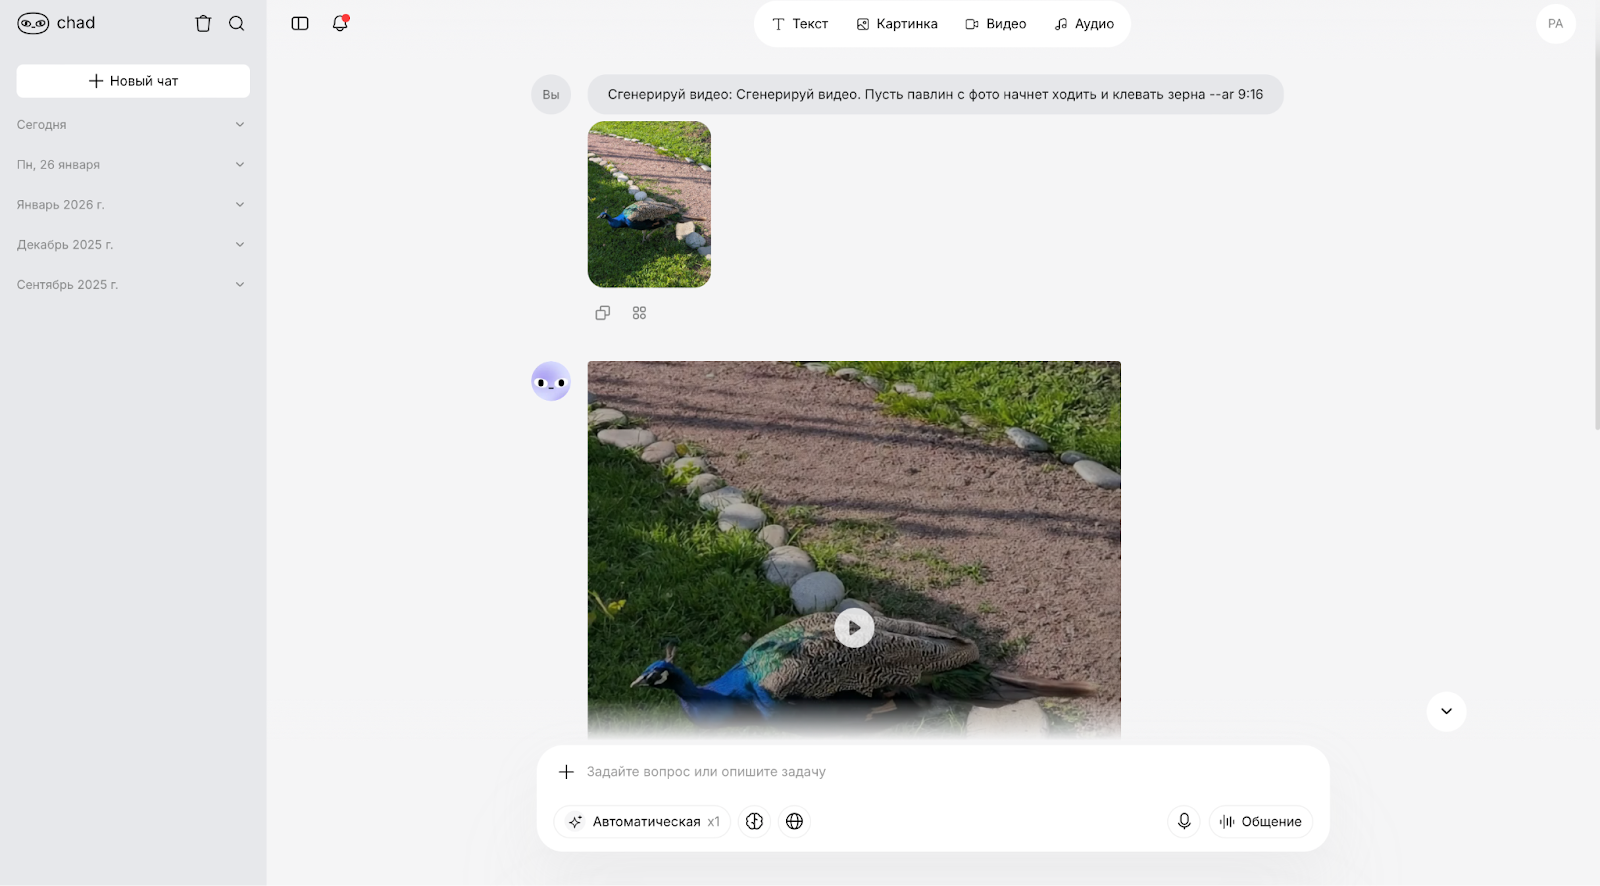Click the Общение voice chat button
This screenshot has height=886, width=1600.
(1261, 821)
